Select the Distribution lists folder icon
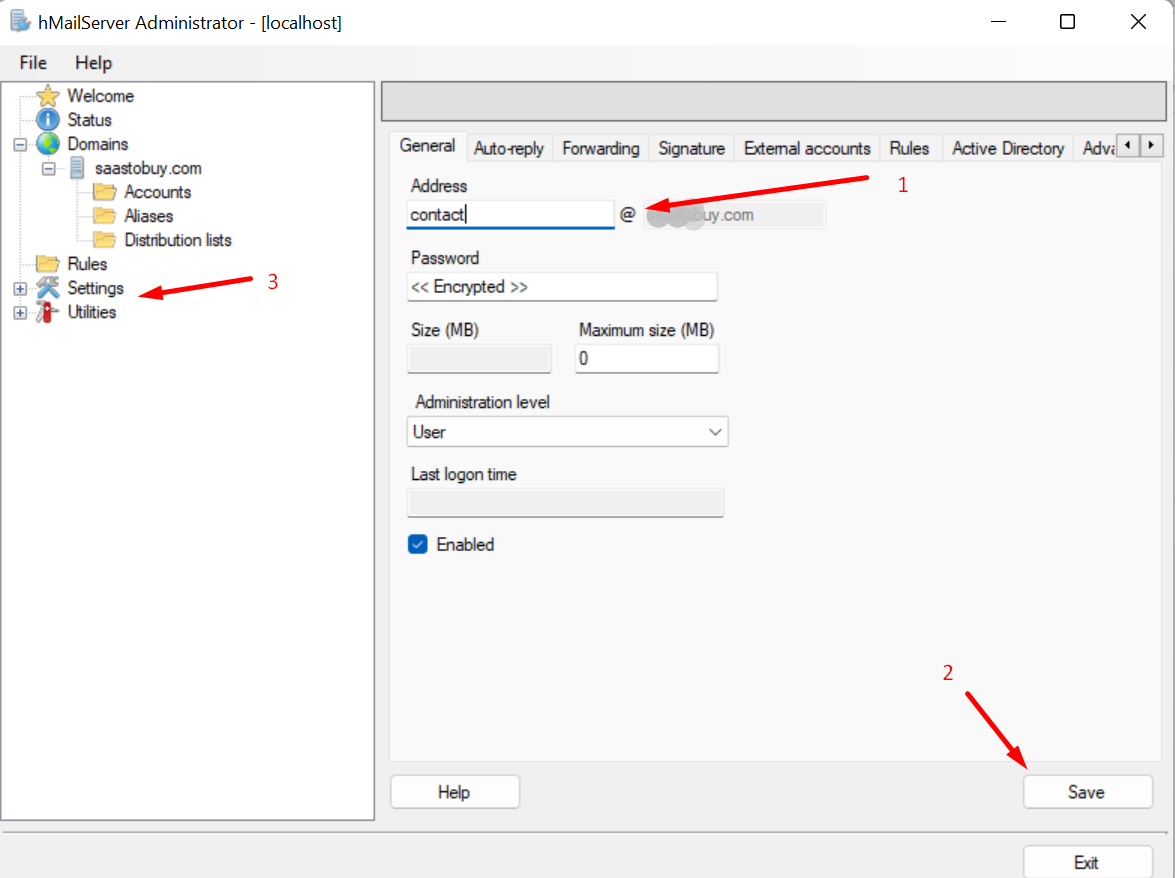1175x878 pixels. coord(106,240)
